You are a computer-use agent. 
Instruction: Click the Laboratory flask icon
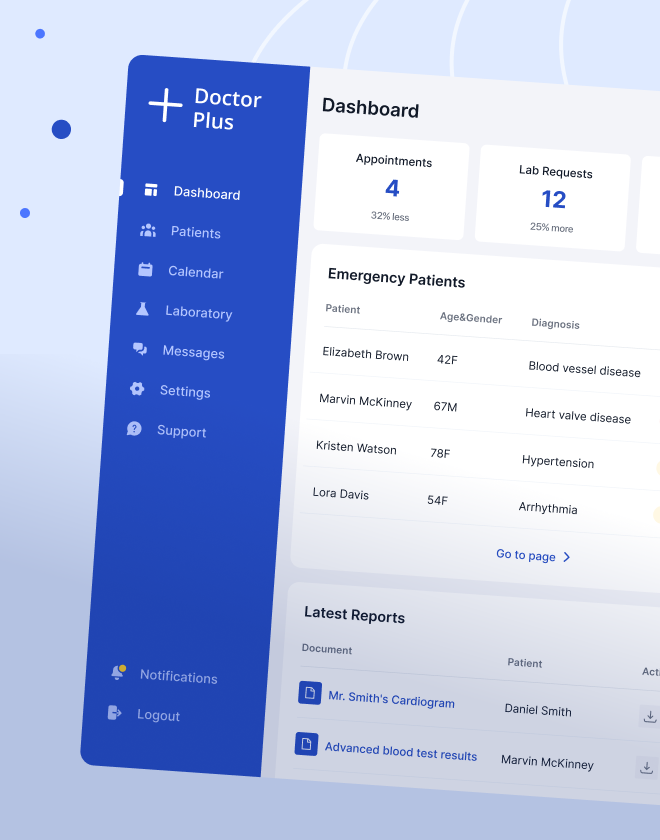coord(142,309)
